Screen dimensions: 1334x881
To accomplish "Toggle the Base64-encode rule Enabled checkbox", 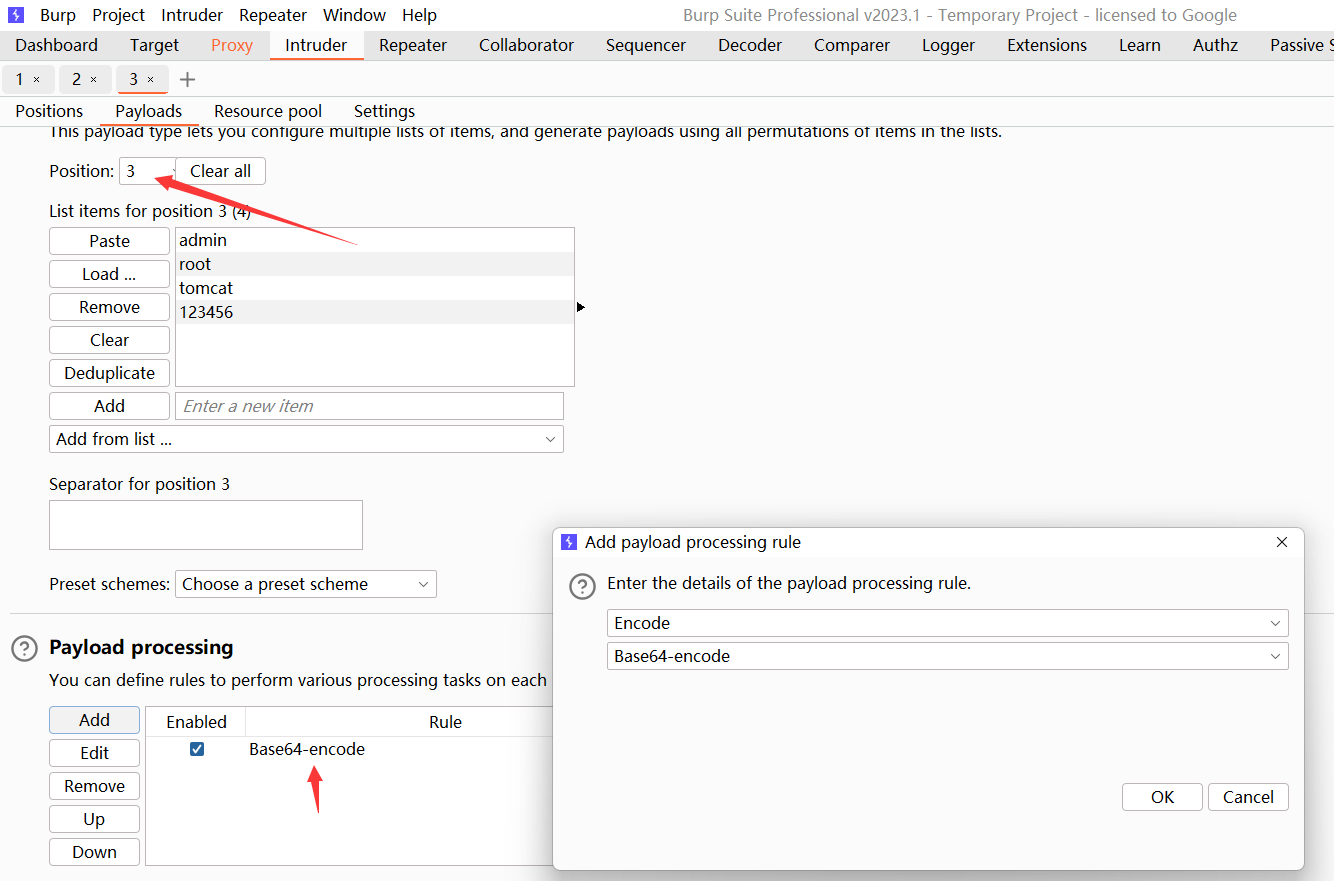I will click(197, 749).
